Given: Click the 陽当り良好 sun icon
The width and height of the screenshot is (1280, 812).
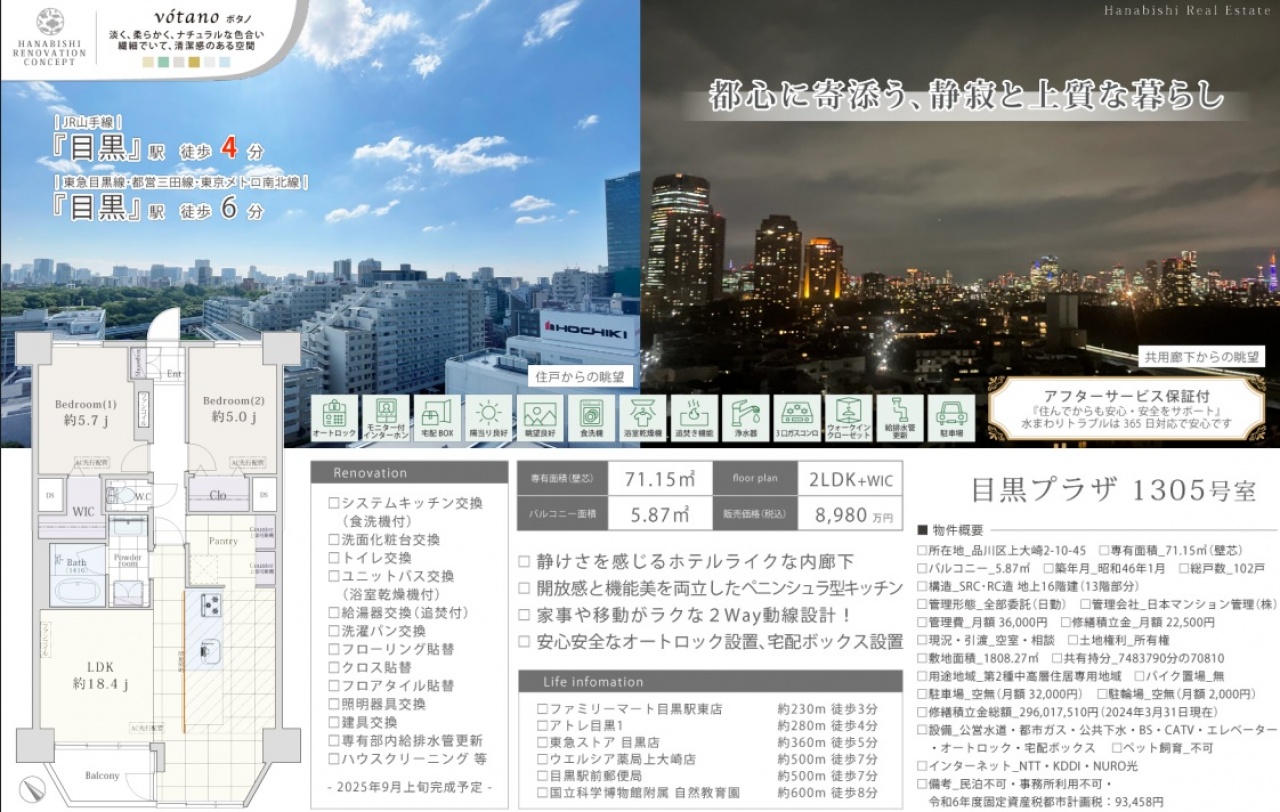Looking at the screenshot, I should click(488, 419).
